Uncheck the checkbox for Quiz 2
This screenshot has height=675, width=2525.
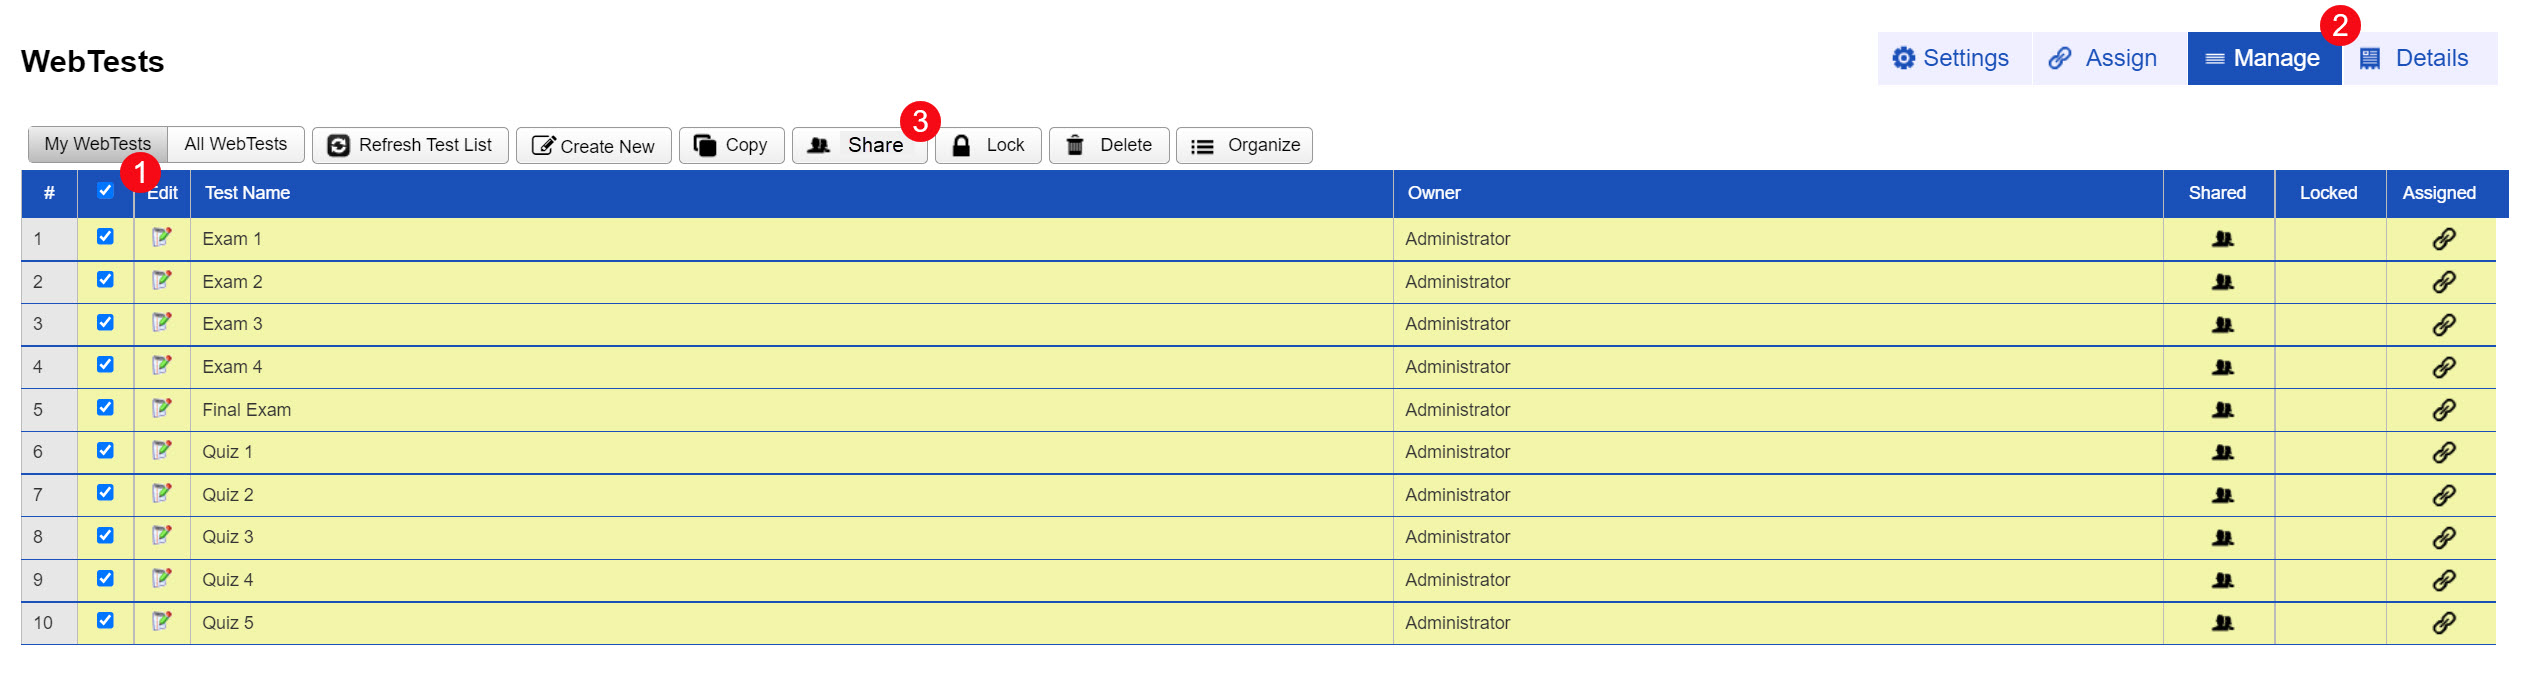105,492
